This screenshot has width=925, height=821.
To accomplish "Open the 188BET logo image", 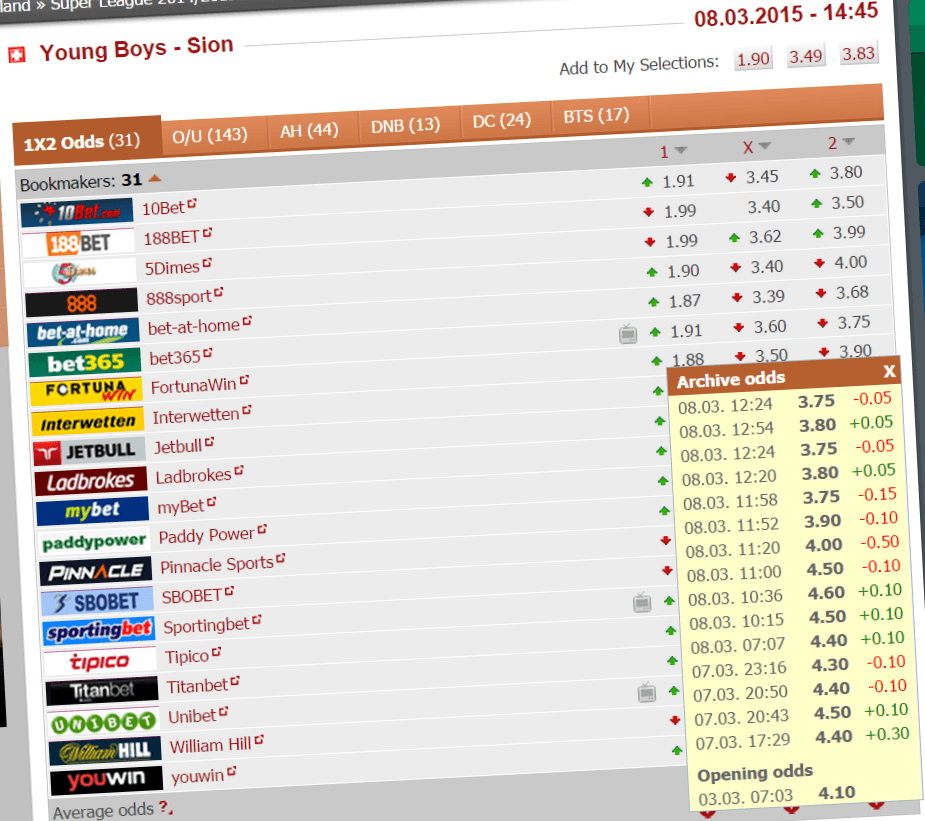I will 78,243.
